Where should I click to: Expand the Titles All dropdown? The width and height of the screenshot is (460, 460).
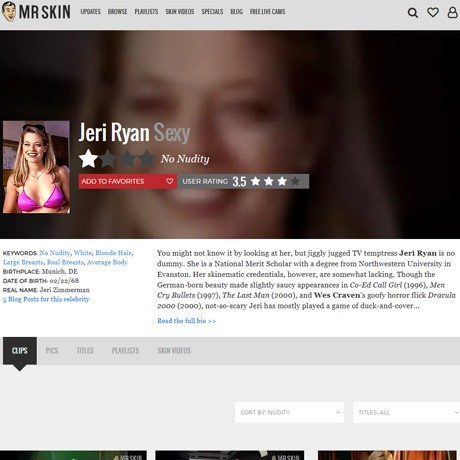406,412
